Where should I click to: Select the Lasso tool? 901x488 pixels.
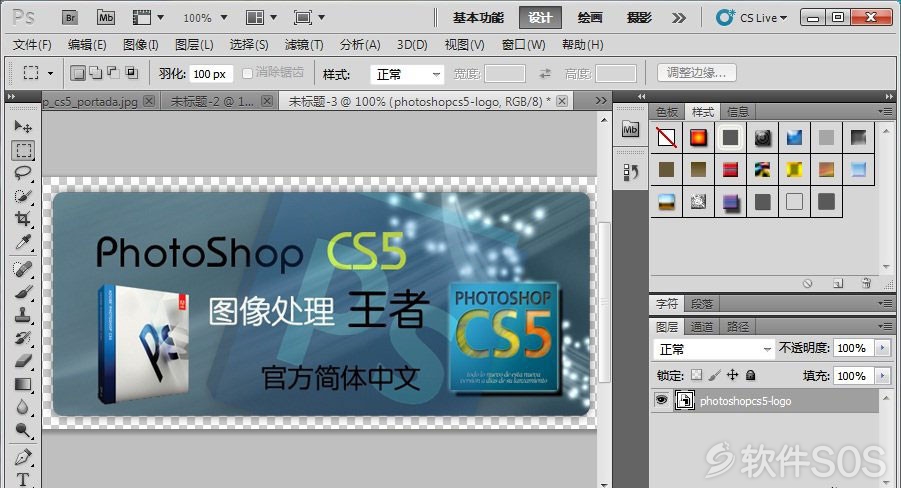(x=23, y=173)
